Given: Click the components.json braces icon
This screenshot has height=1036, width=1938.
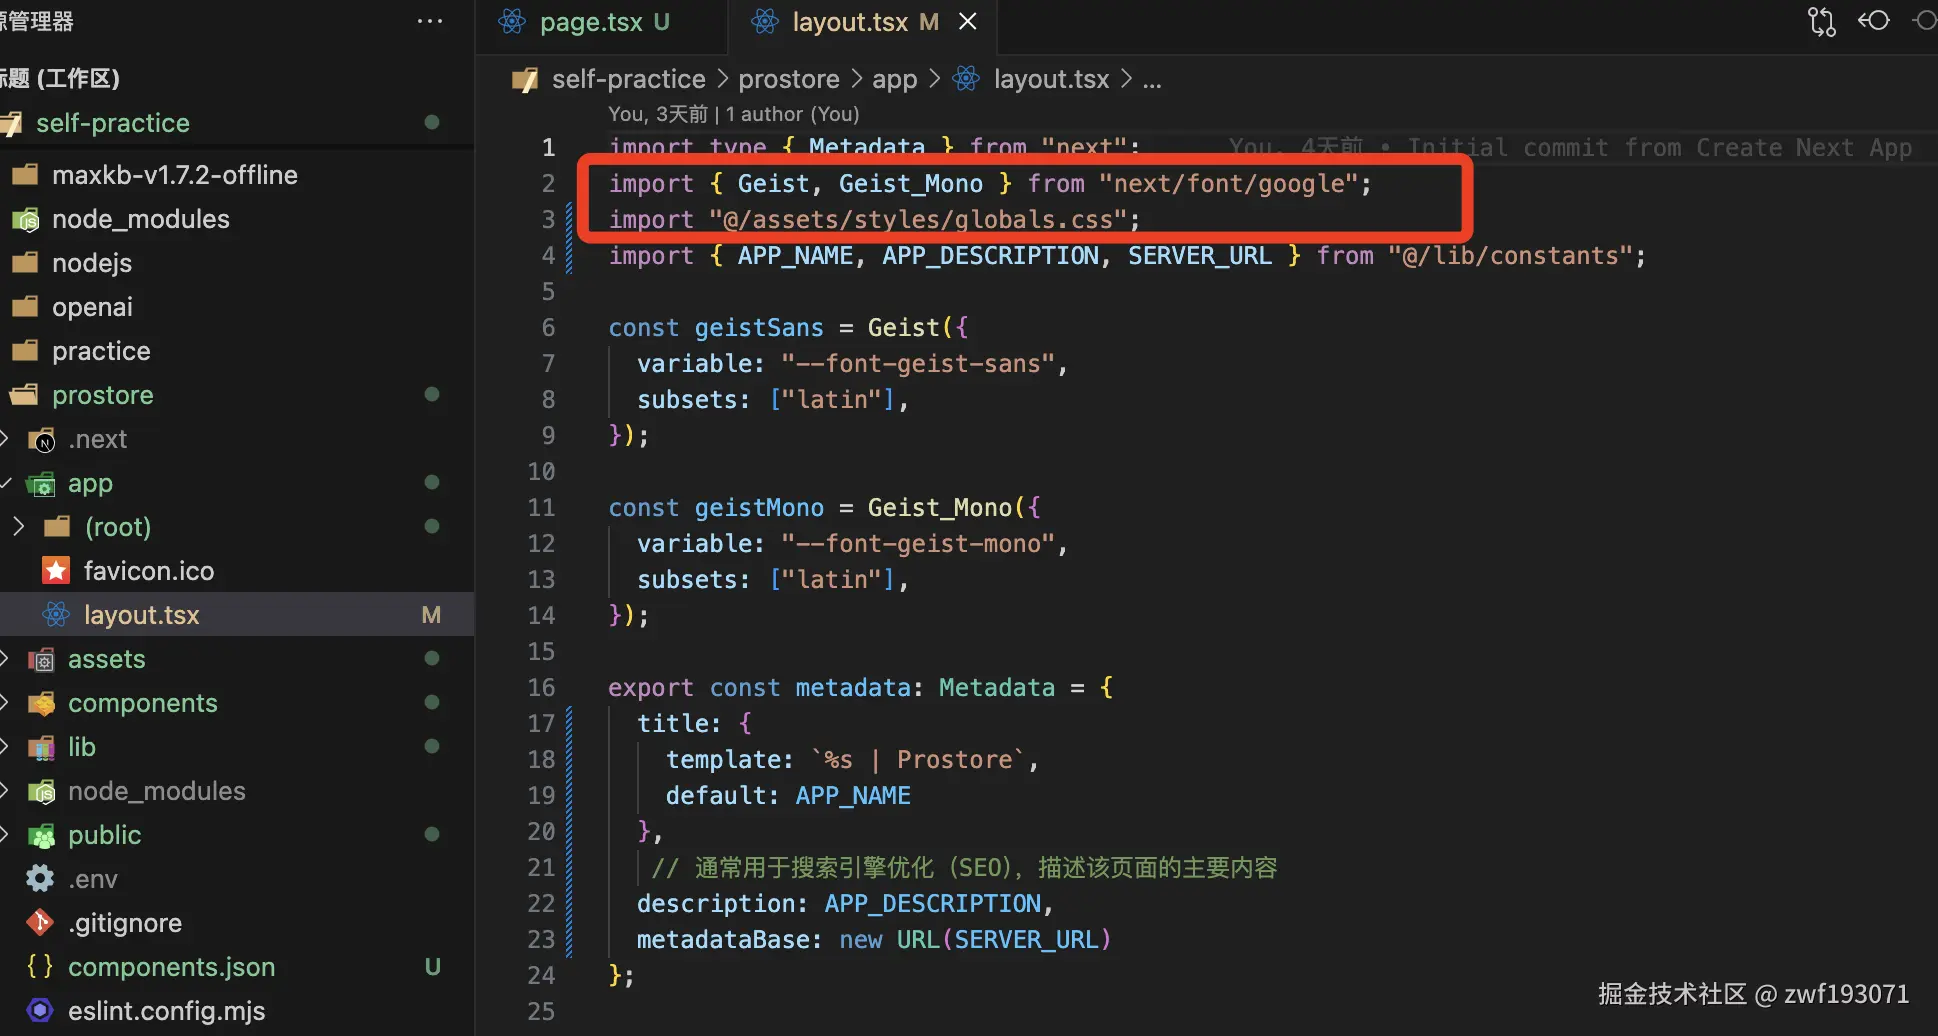Looking at the screenshot, I should pyautogui.click(x=40, y=967).
